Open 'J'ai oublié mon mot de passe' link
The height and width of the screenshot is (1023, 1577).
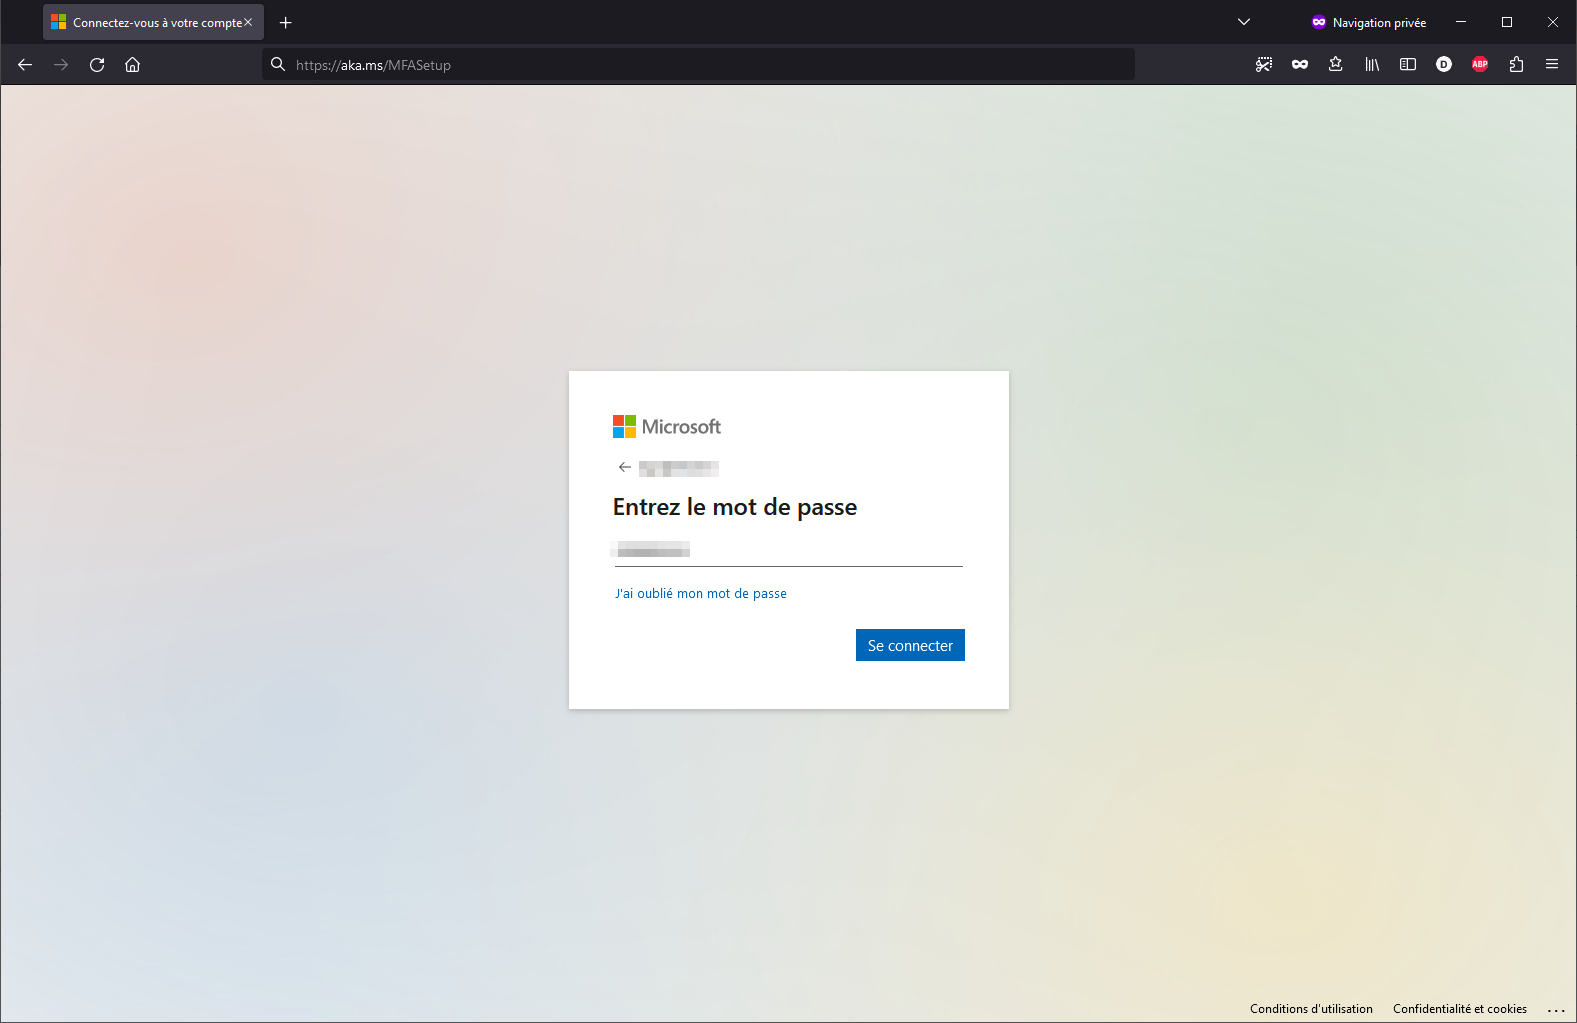pyautogui.click(x=701, y=594)
